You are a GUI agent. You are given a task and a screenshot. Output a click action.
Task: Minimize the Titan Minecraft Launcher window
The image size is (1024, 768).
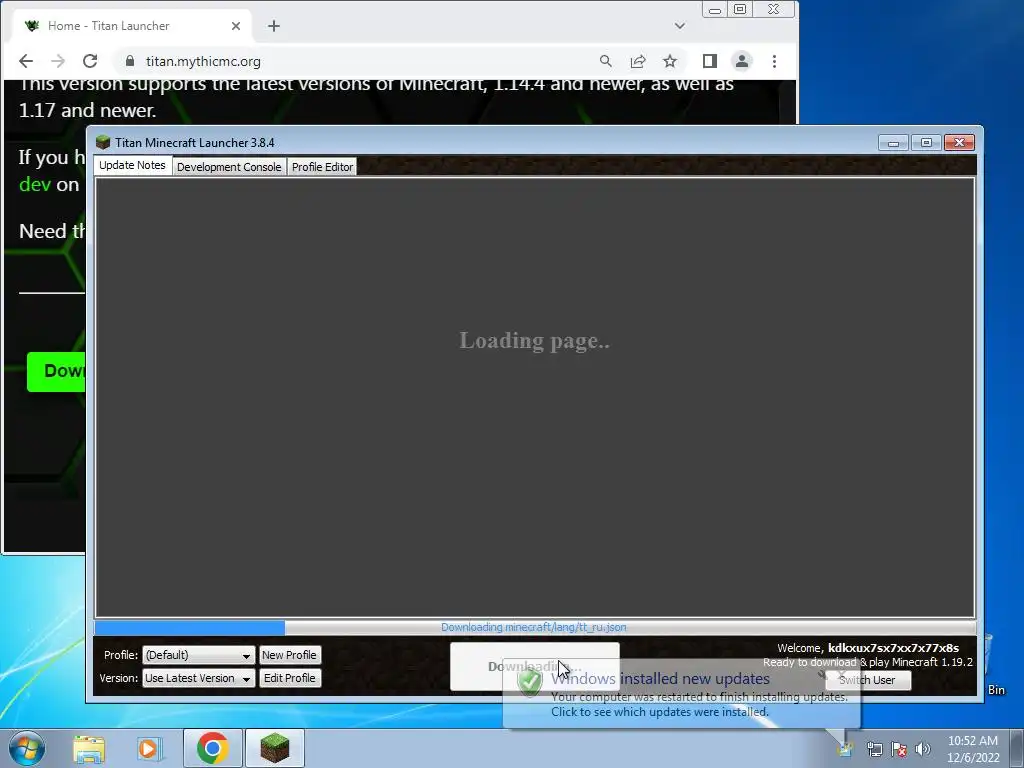[893, 142]
